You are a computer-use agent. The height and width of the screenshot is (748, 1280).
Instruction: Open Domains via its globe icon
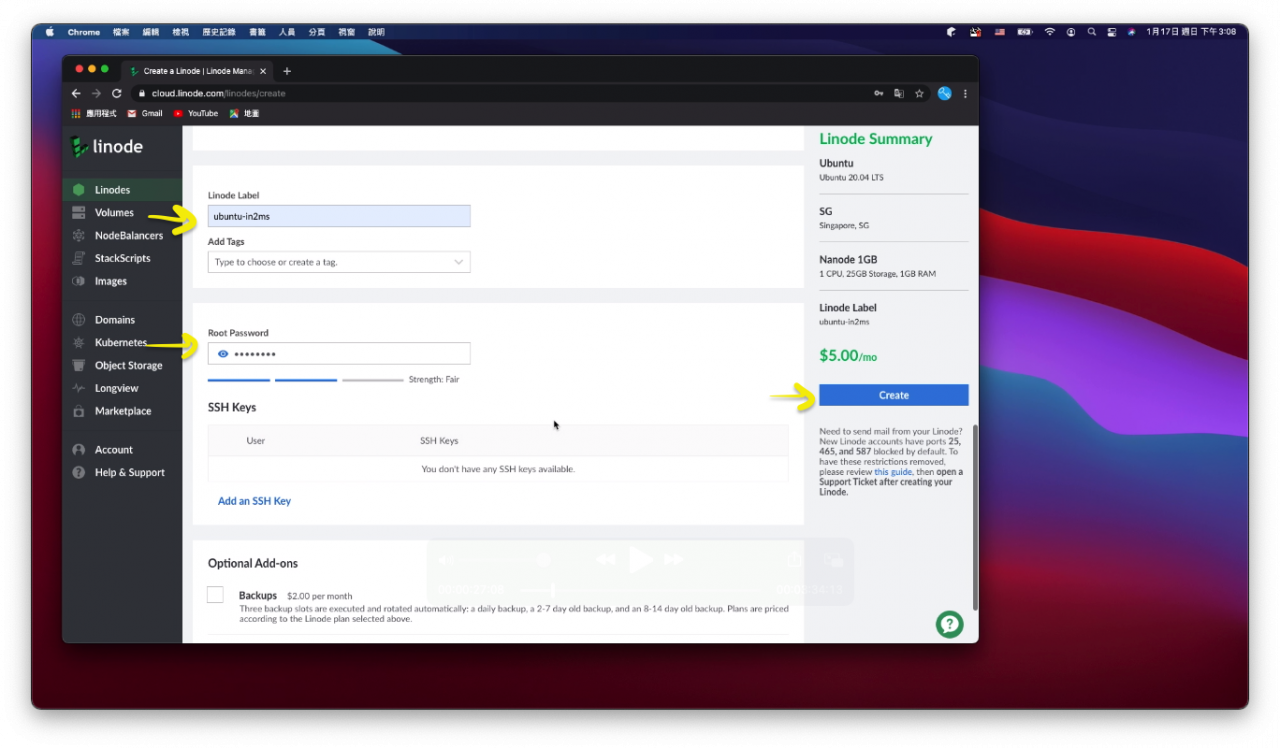(x=78, y=320)
